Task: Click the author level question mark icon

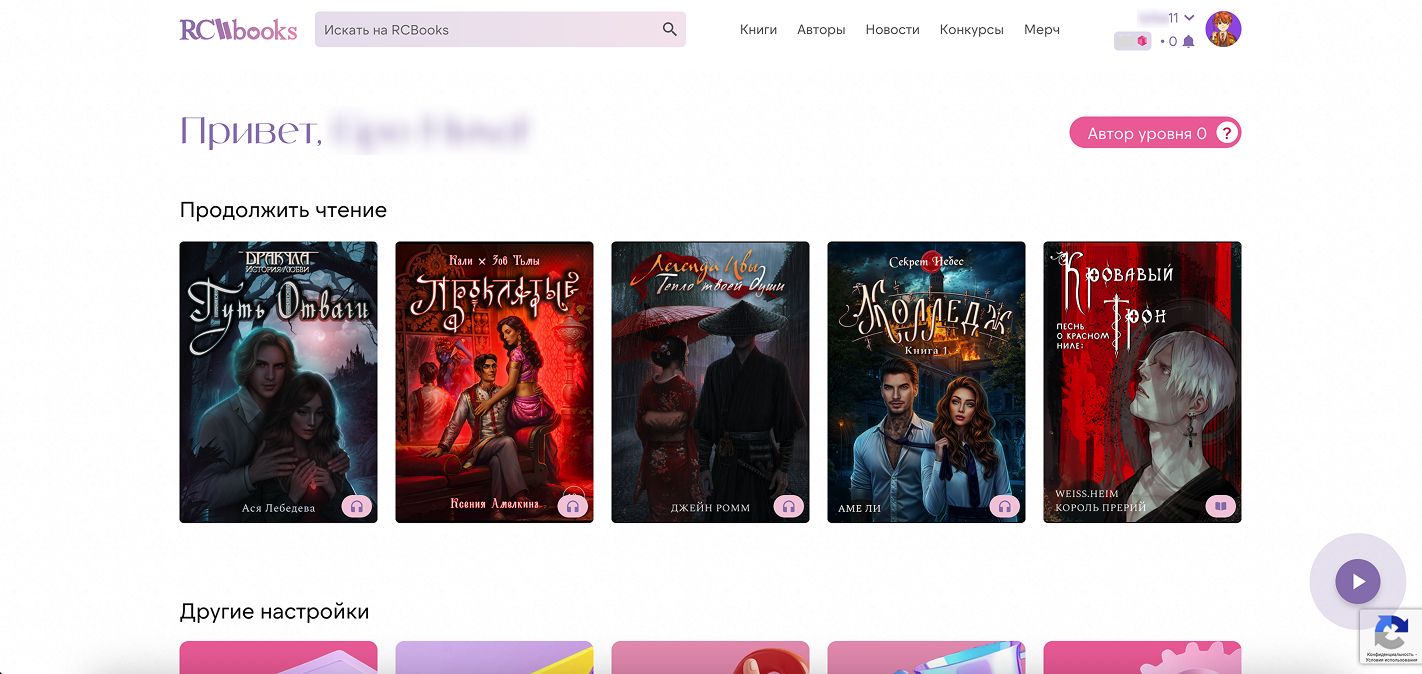Action: [x=1227, y=133]
